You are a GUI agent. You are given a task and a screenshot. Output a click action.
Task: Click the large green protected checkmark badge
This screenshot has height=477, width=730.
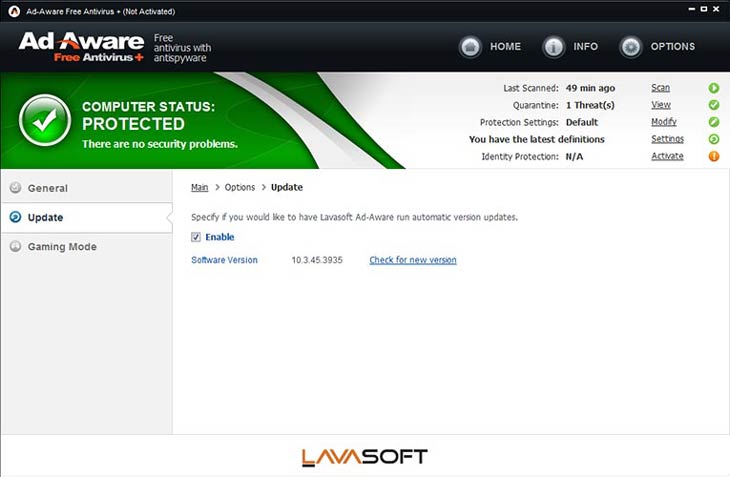(x=45, y=121)
